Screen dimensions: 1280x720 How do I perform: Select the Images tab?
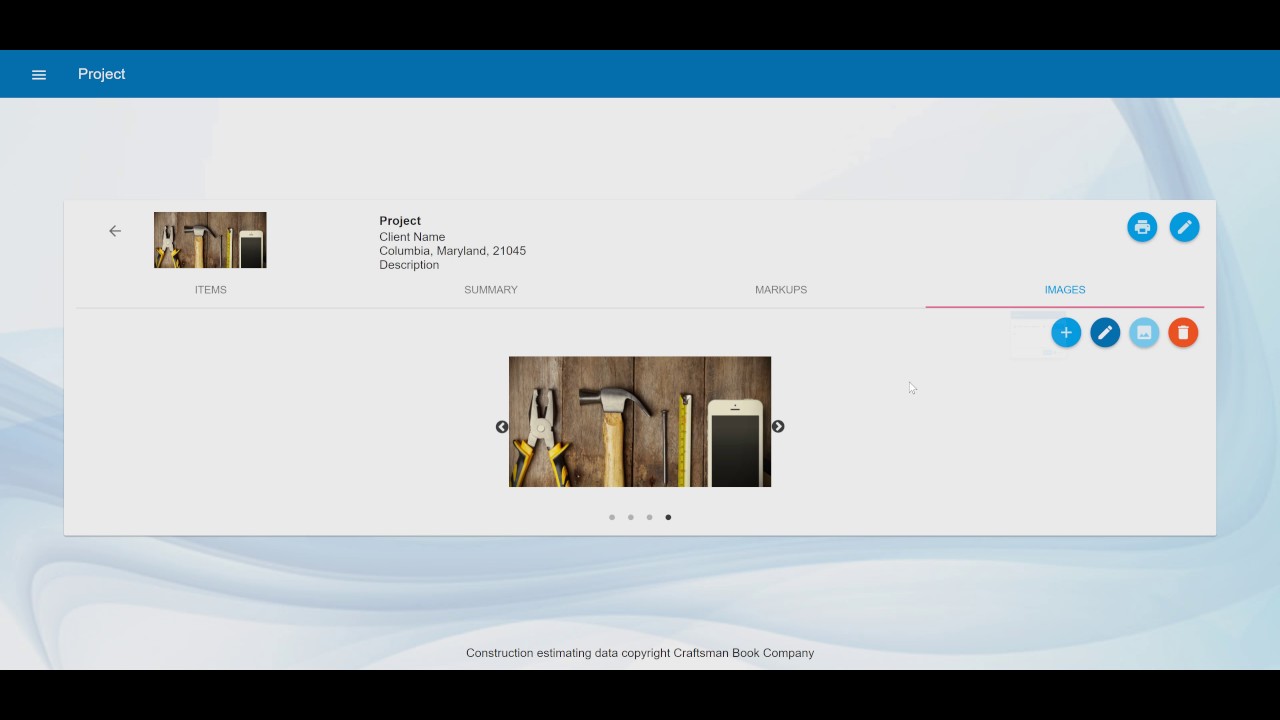coord(1065,290)
